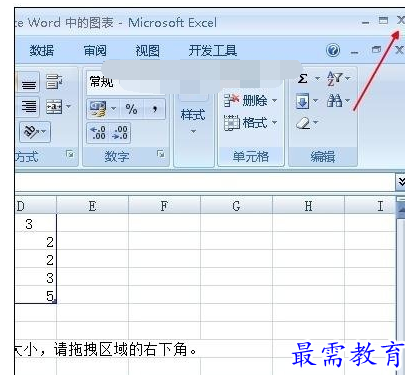Open the 数据 ribbon tab

coord(42,51)
